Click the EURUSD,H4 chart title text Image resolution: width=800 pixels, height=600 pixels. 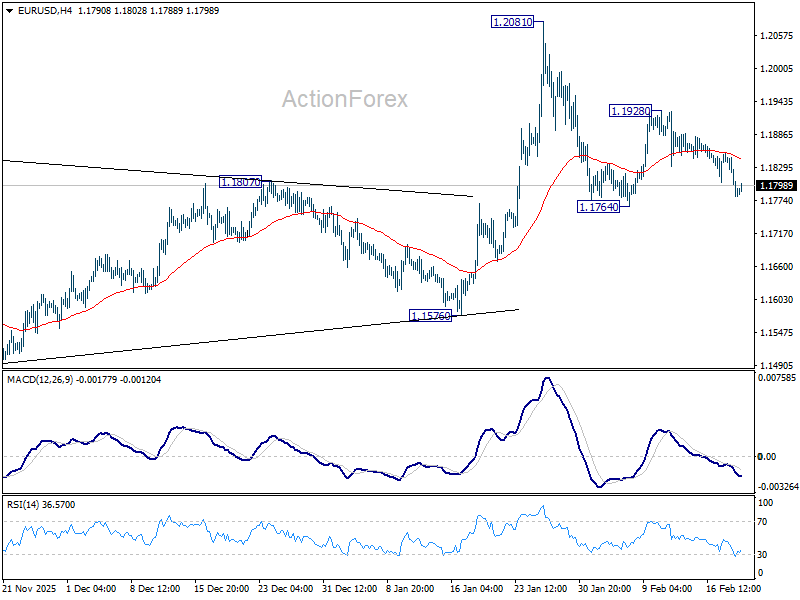[x=45, y=11]
